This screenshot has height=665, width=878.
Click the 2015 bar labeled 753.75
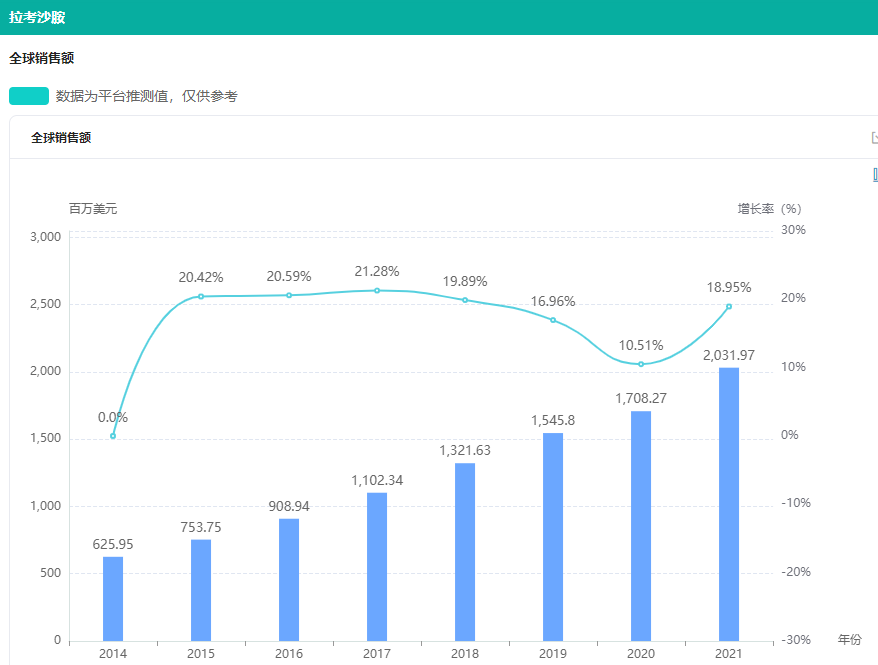(201, 590)
